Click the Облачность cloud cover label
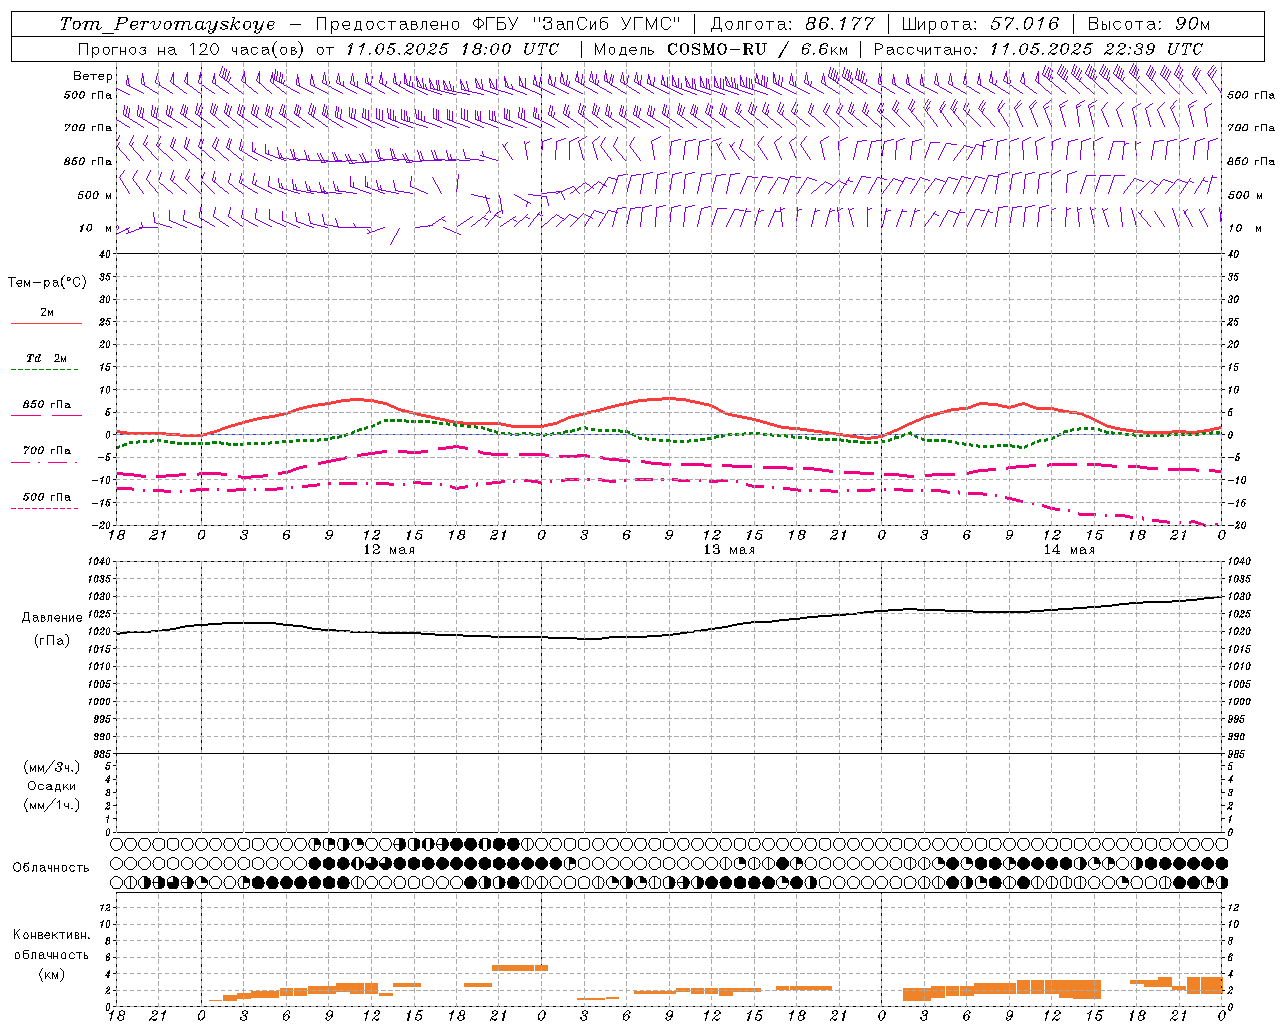The width and height of the screenshot is (1280, 1024). 51,867
